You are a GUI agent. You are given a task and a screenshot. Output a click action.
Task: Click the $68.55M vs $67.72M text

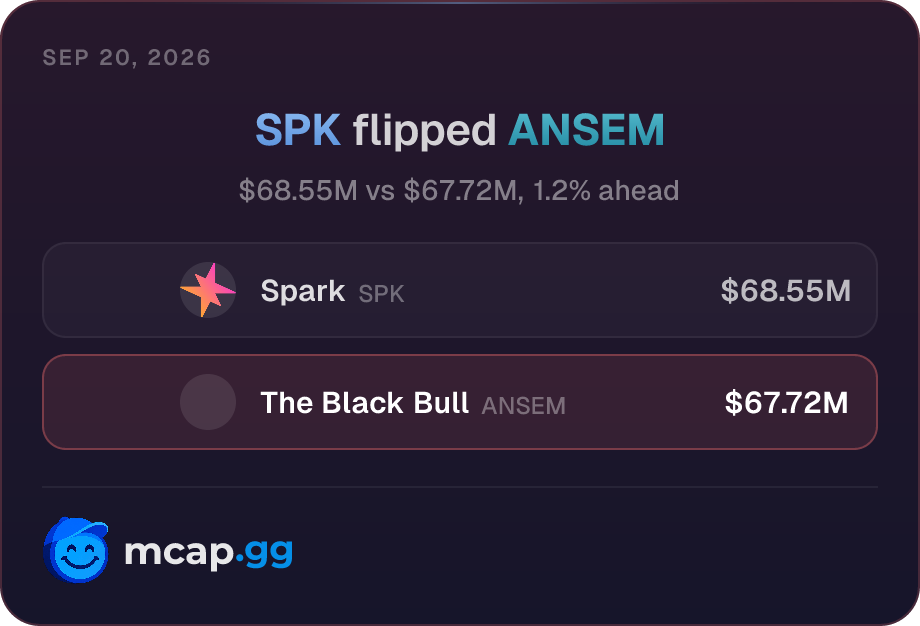[378, 191]
